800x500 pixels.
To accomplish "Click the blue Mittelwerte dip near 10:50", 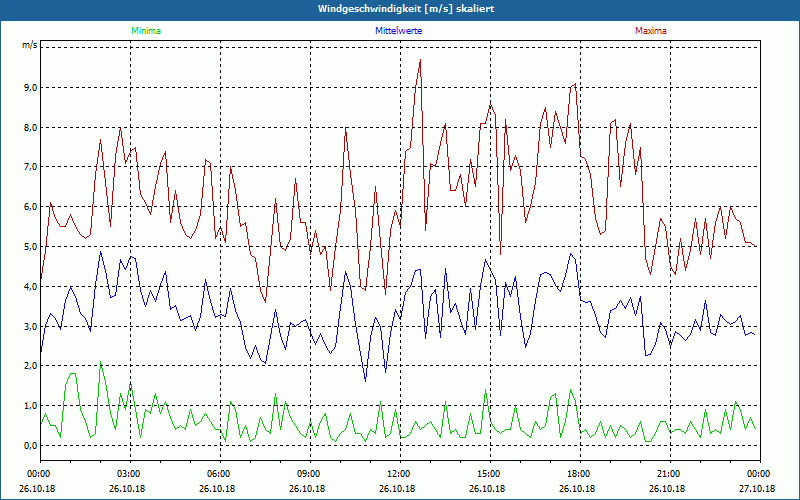I will 365,381.
